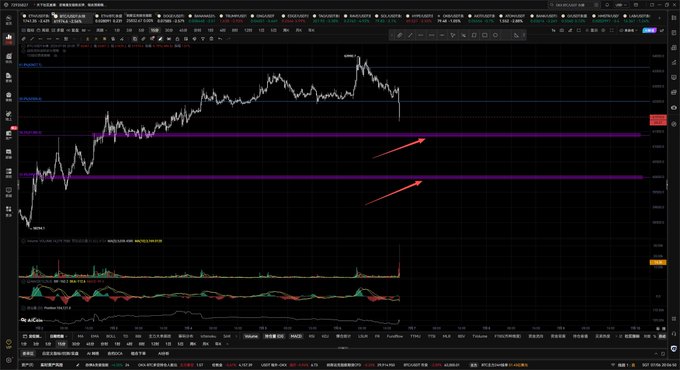
Task: Click the first pencil icon in drawing toolbar
Action: click(x=24, y=39)
